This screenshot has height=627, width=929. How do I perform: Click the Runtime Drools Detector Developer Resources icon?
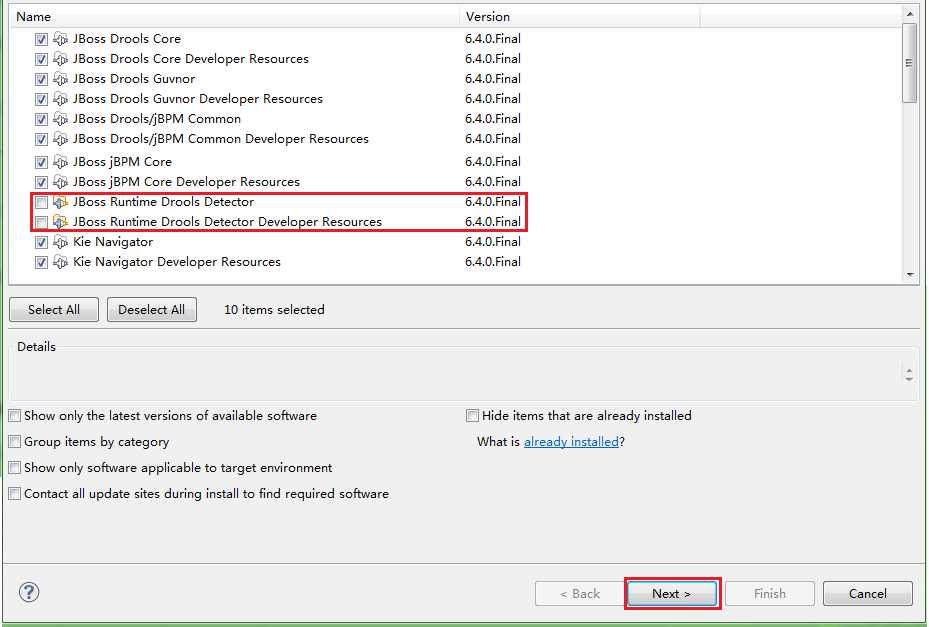click(60, 222)
